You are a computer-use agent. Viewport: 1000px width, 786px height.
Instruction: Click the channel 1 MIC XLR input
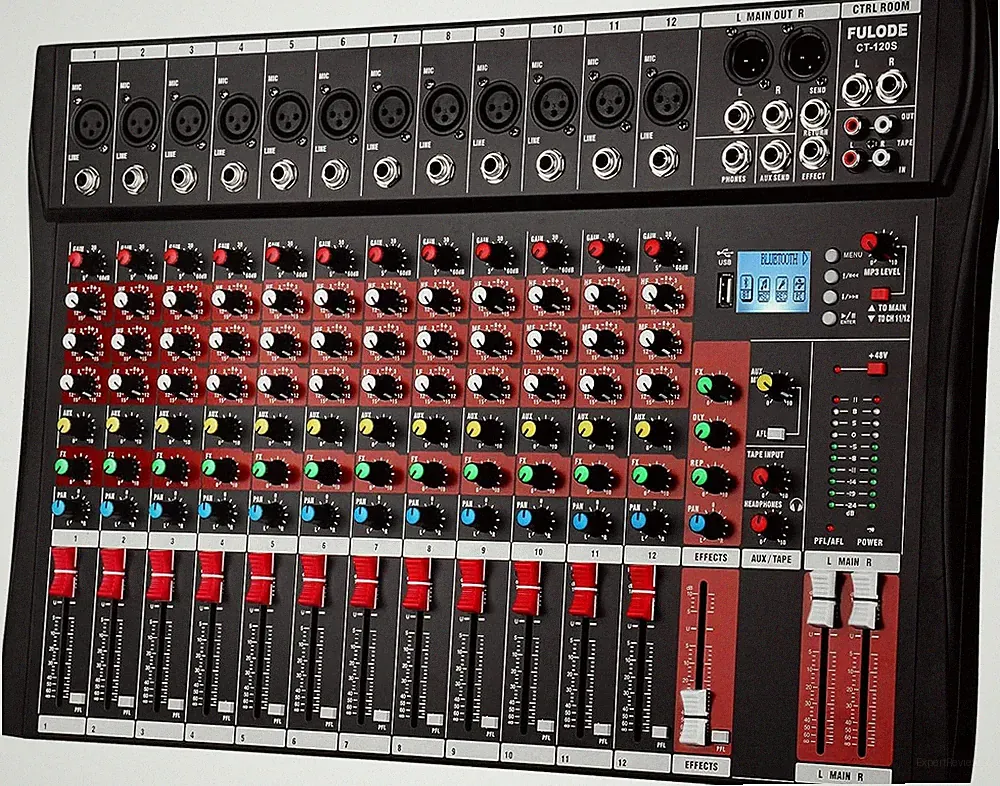coord(91,124)
